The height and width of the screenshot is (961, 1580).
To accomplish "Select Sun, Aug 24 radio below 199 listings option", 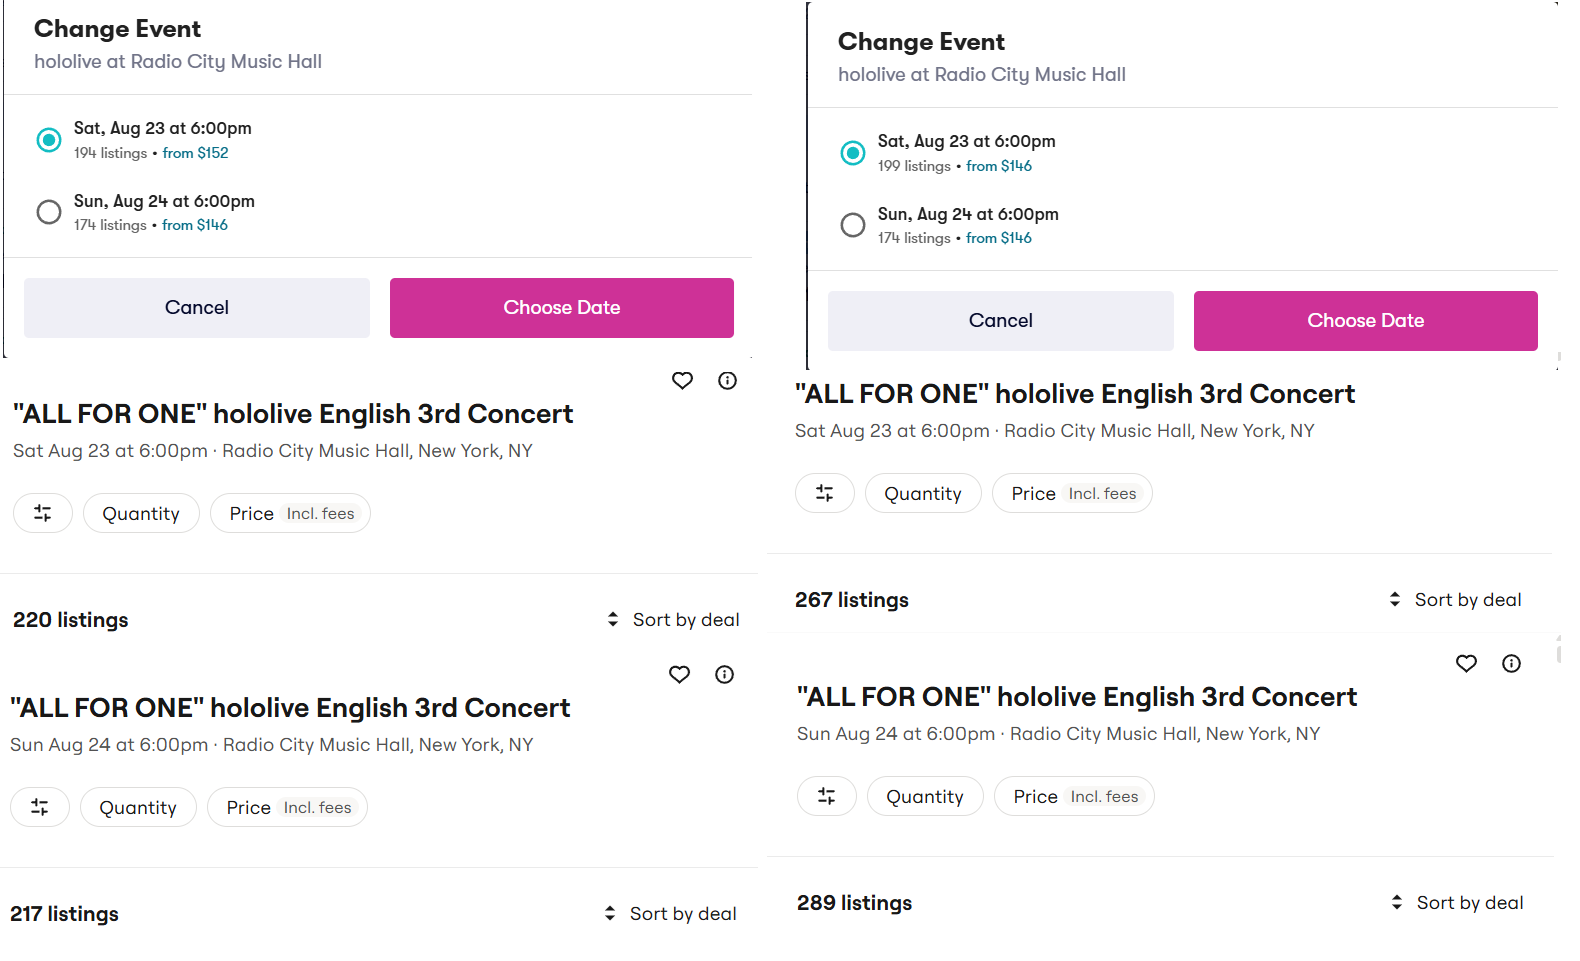I will (x=853, y=225).
